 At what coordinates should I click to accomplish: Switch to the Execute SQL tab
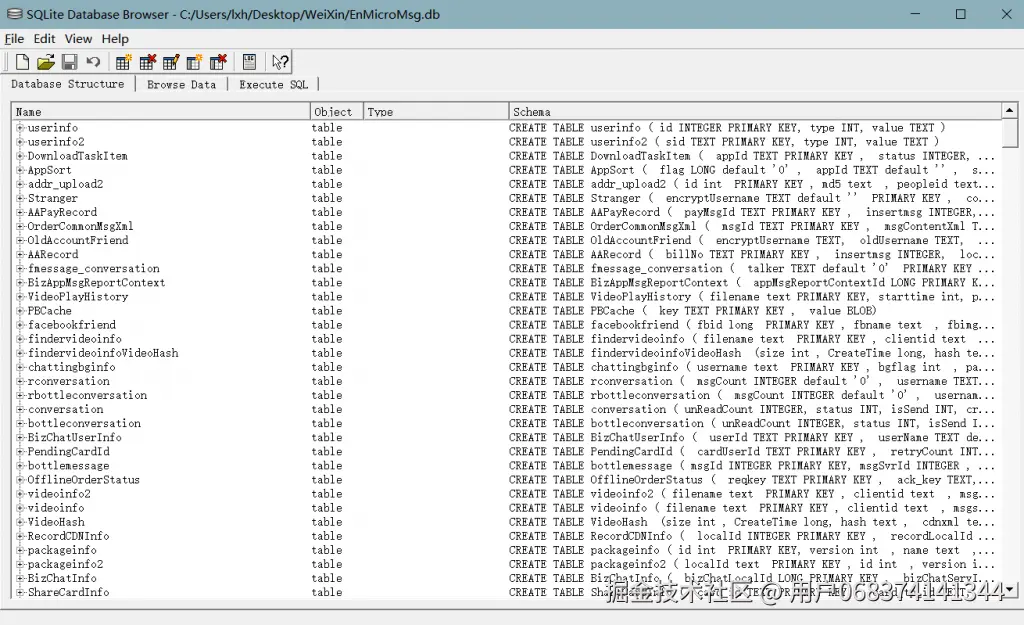(x=273, y=84)
